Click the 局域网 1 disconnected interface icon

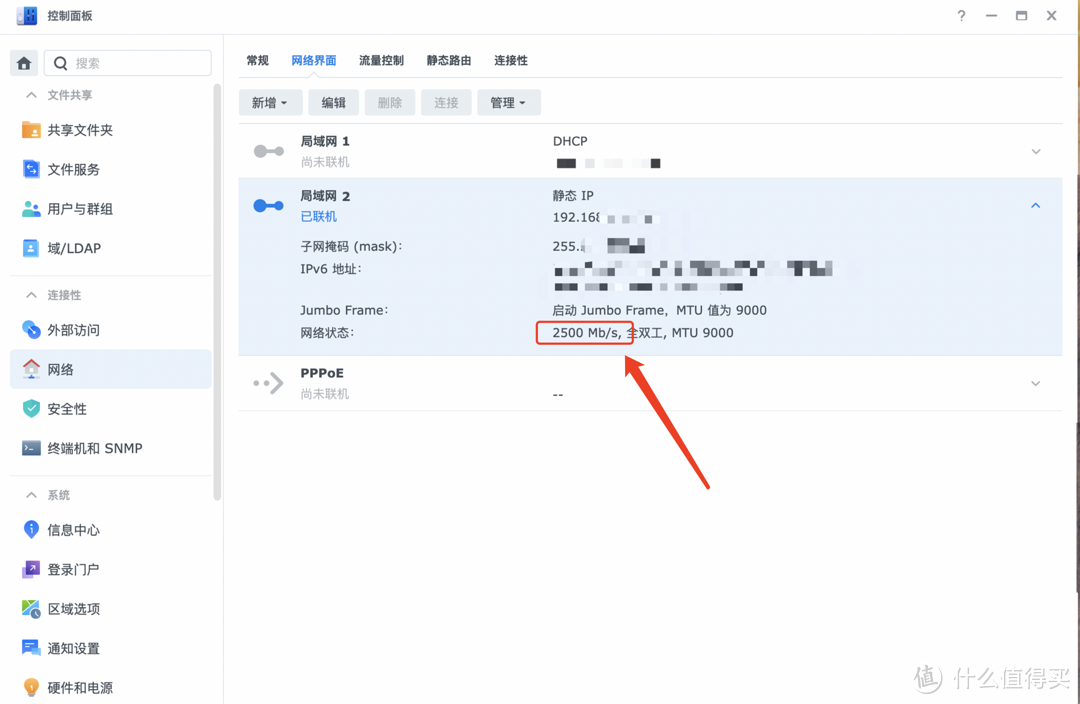coord(269,151)
